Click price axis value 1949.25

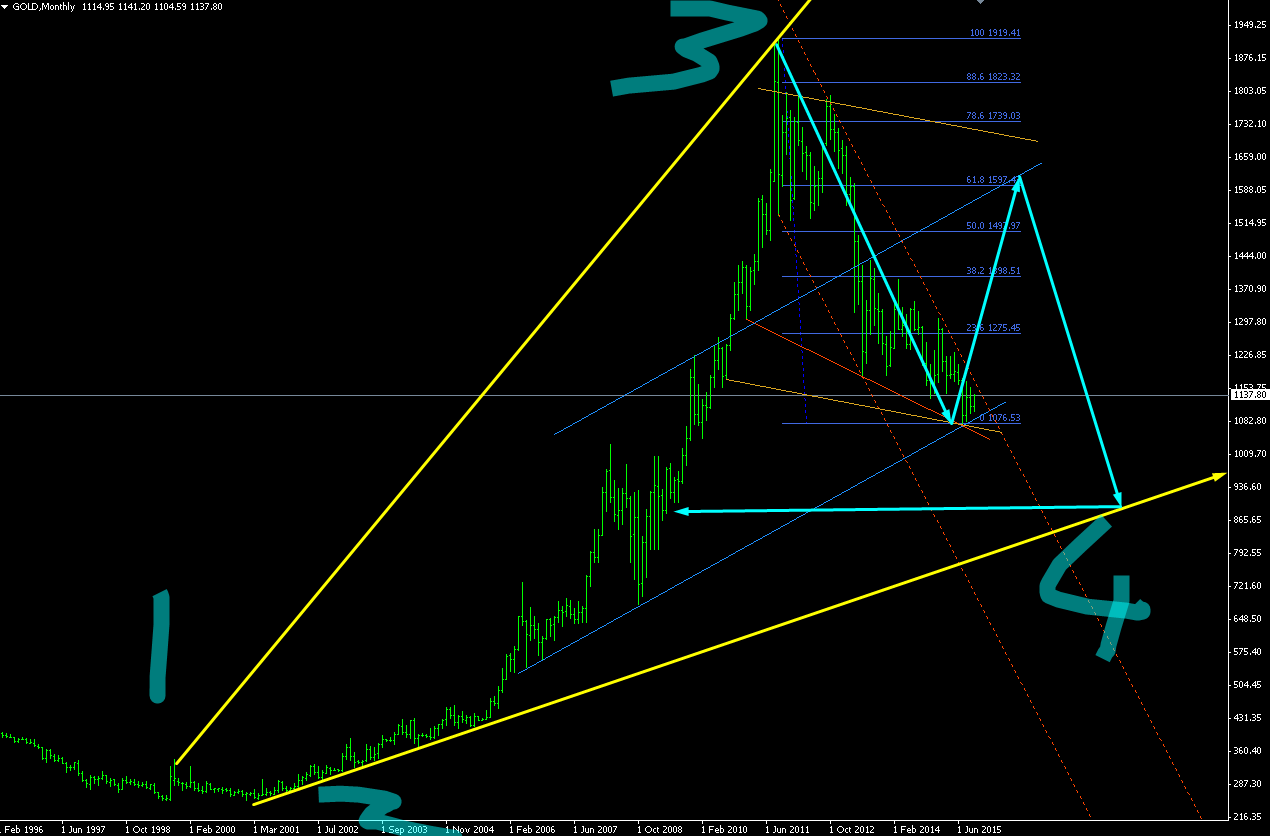point(1252,24)
